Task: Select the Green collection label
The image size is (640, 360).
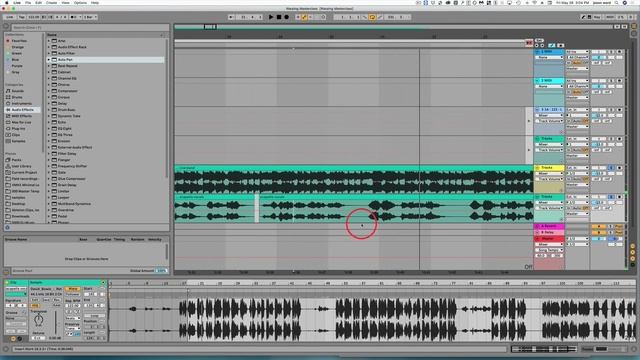Action: point(17,53)
